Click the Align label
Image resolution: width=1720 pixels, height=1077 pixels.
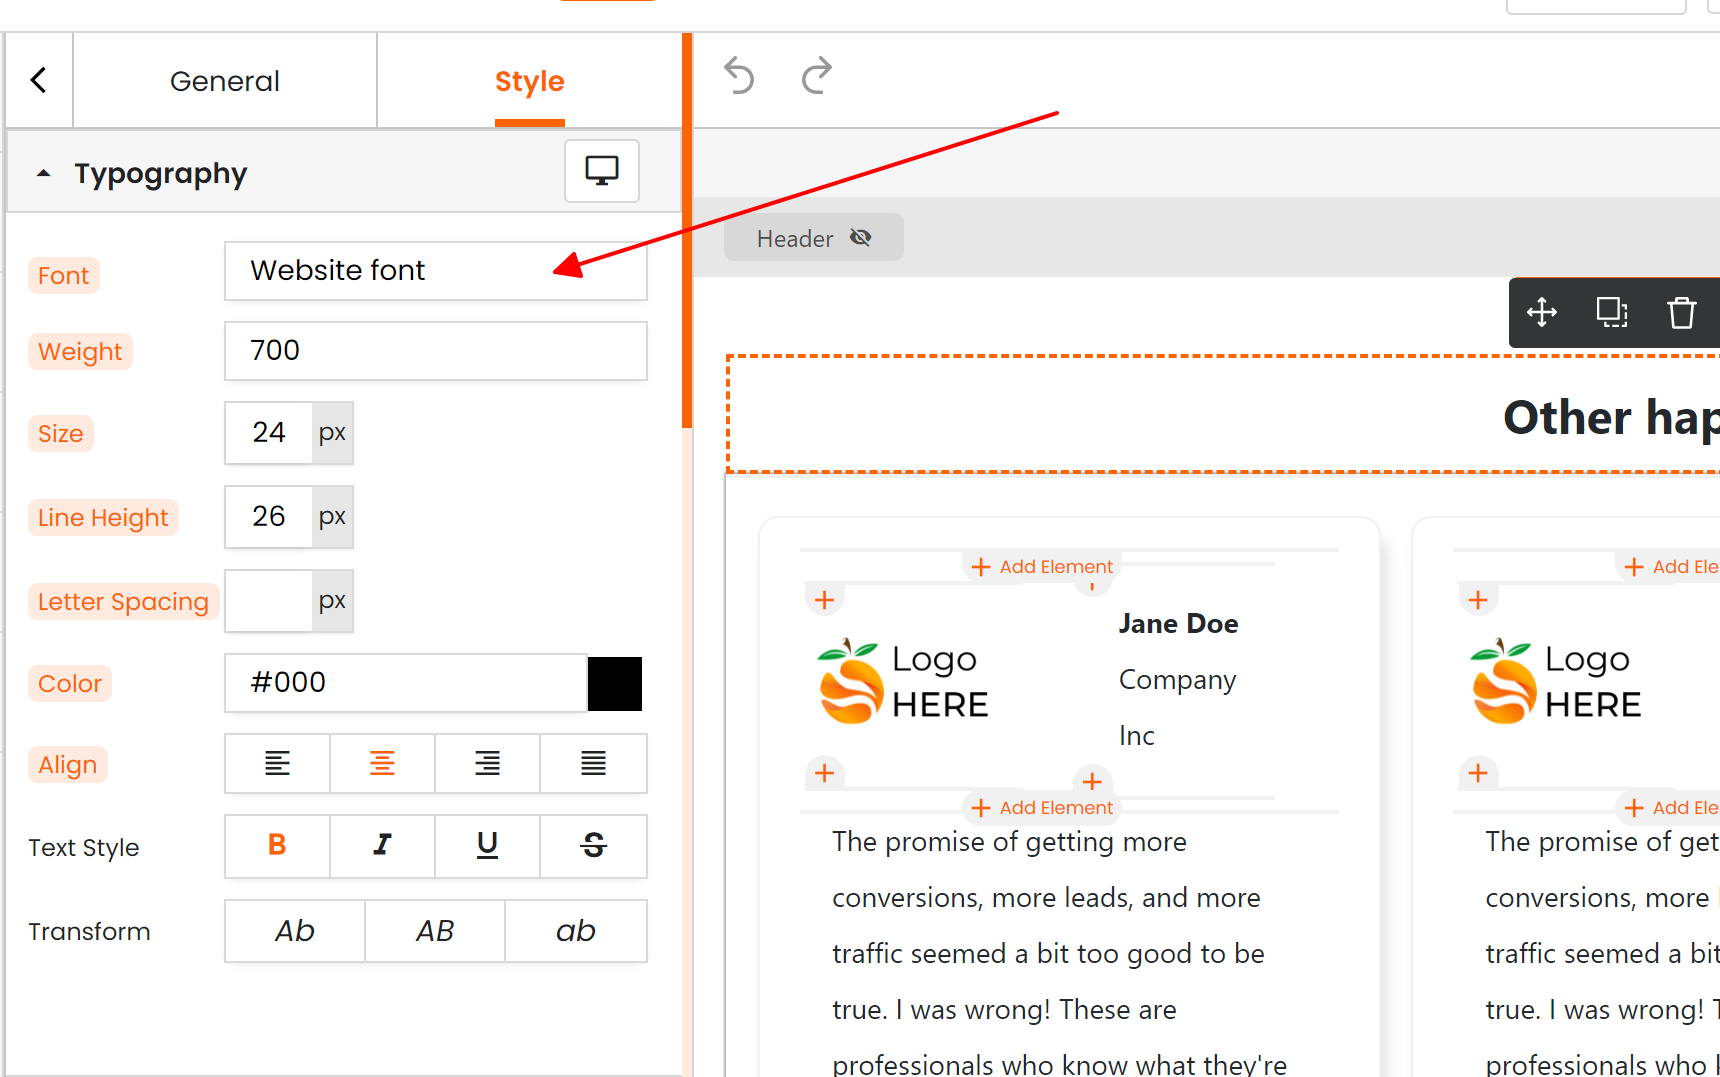point(68,764)
